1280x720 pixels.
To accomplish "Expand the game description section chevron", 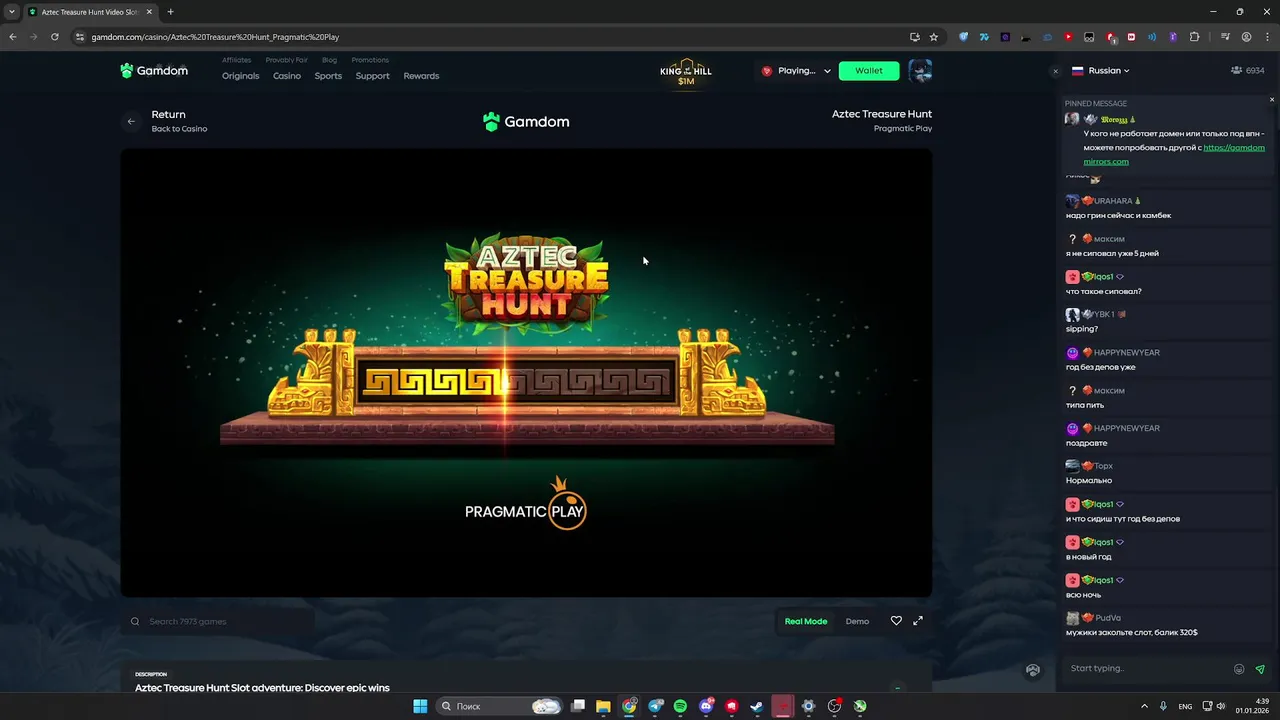I will pos(897,687).
